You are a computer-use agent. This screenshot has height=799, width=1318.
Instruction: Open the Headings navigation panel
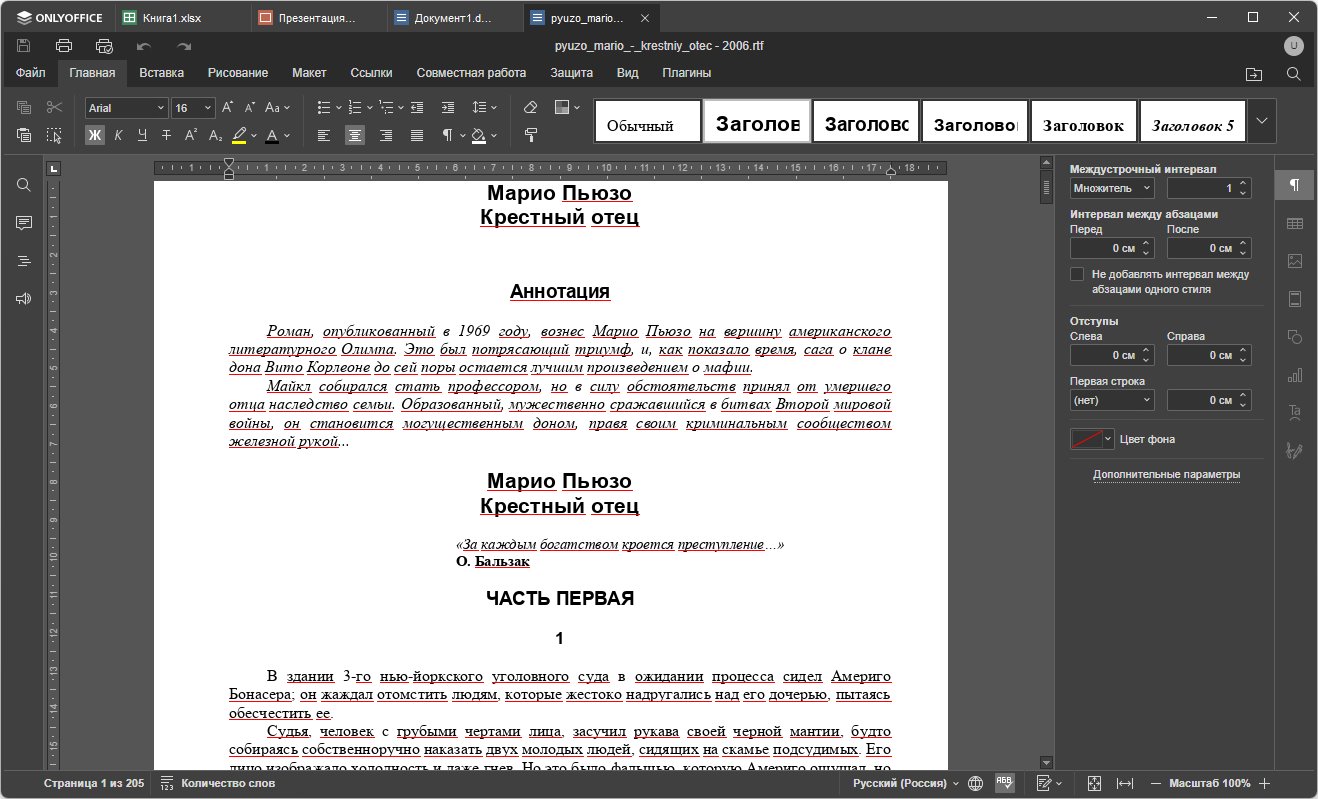click(x=24, y=261)
